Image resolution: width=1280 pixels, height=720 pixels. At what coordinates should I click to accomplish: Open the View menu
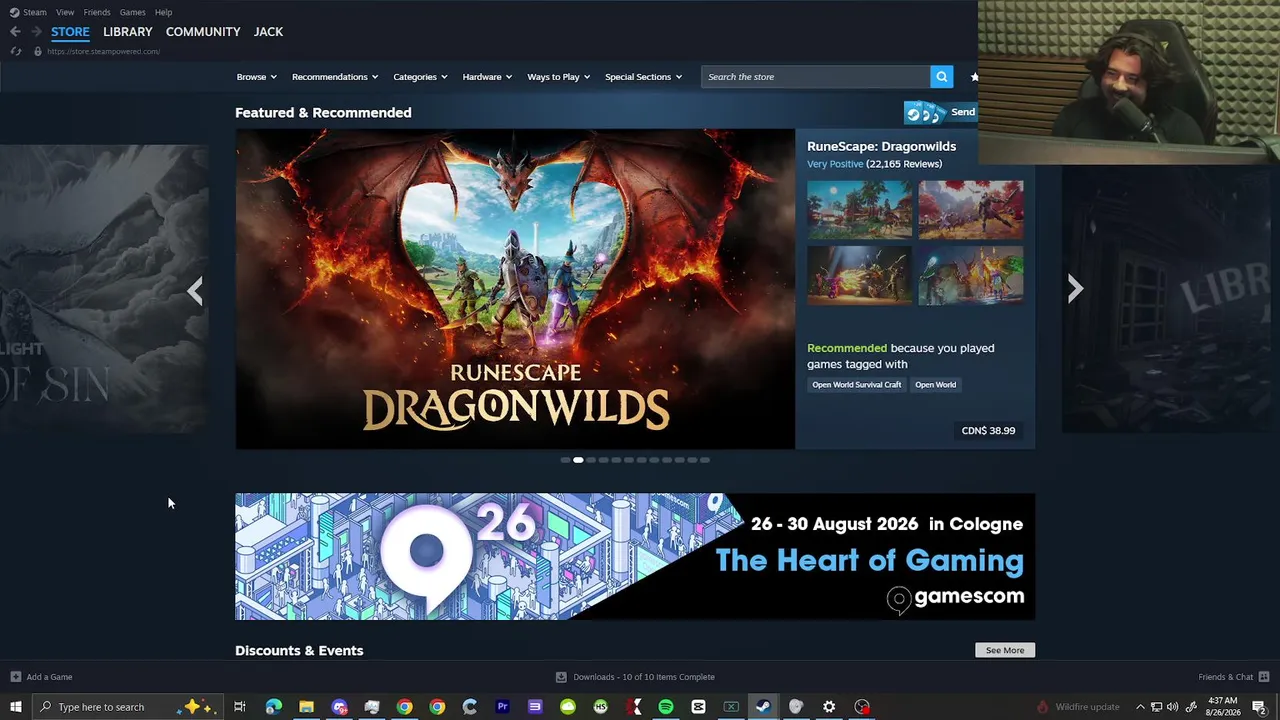pyautogui.click(x=65, y=12)
